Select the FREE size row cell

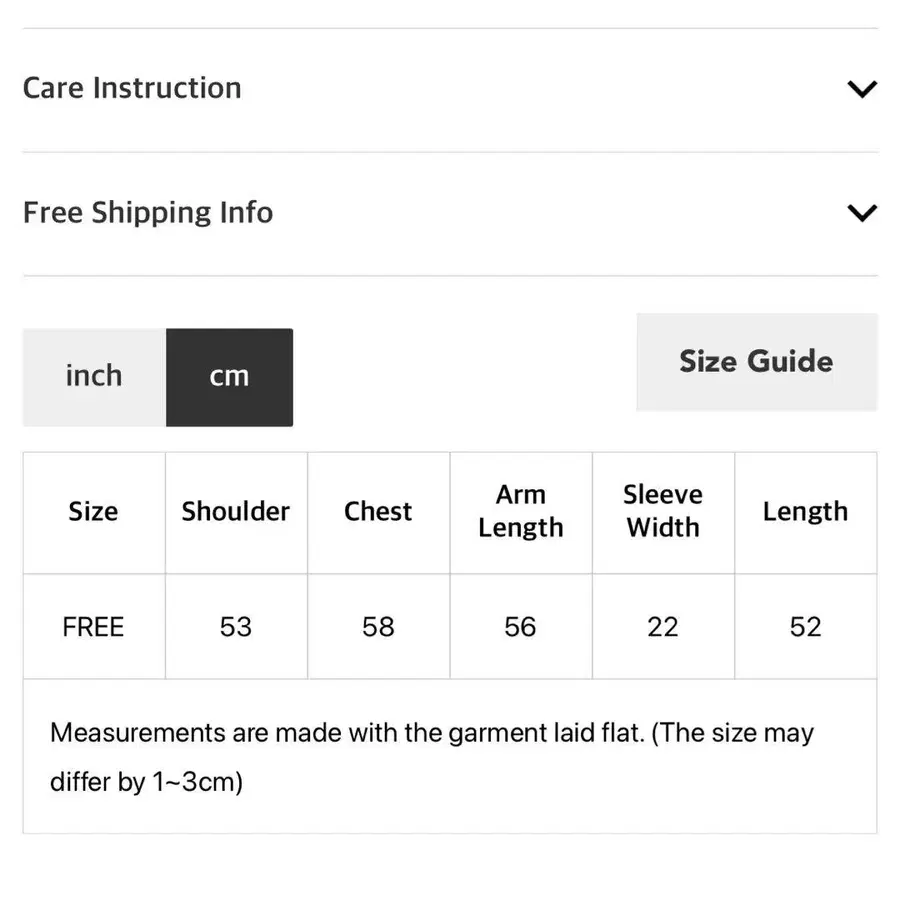(x=93, y=627)
